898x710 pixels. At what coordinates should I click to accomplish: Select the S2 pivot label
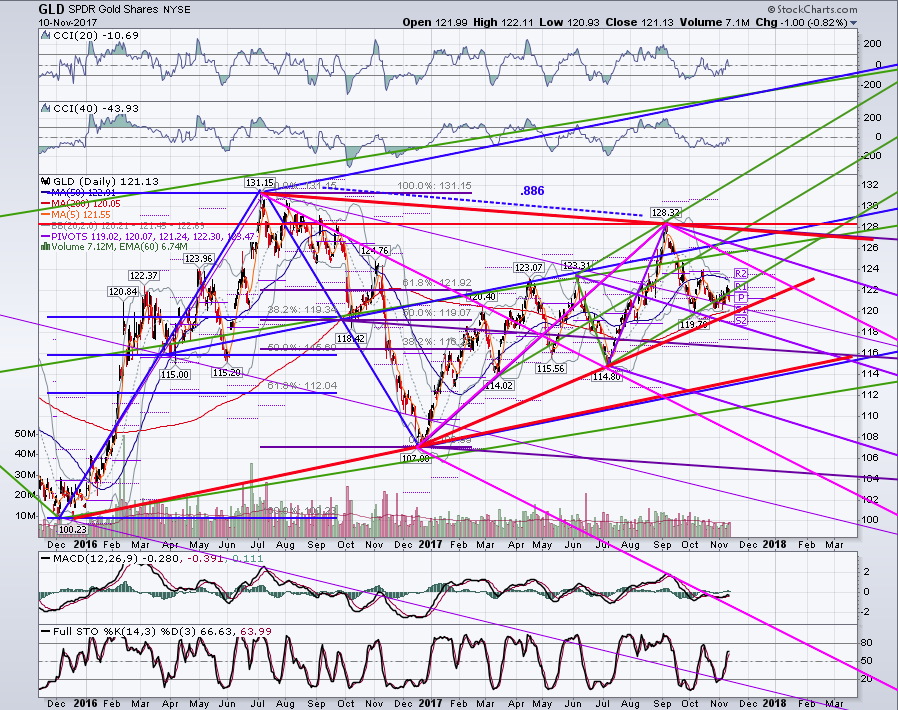[741, 321]
